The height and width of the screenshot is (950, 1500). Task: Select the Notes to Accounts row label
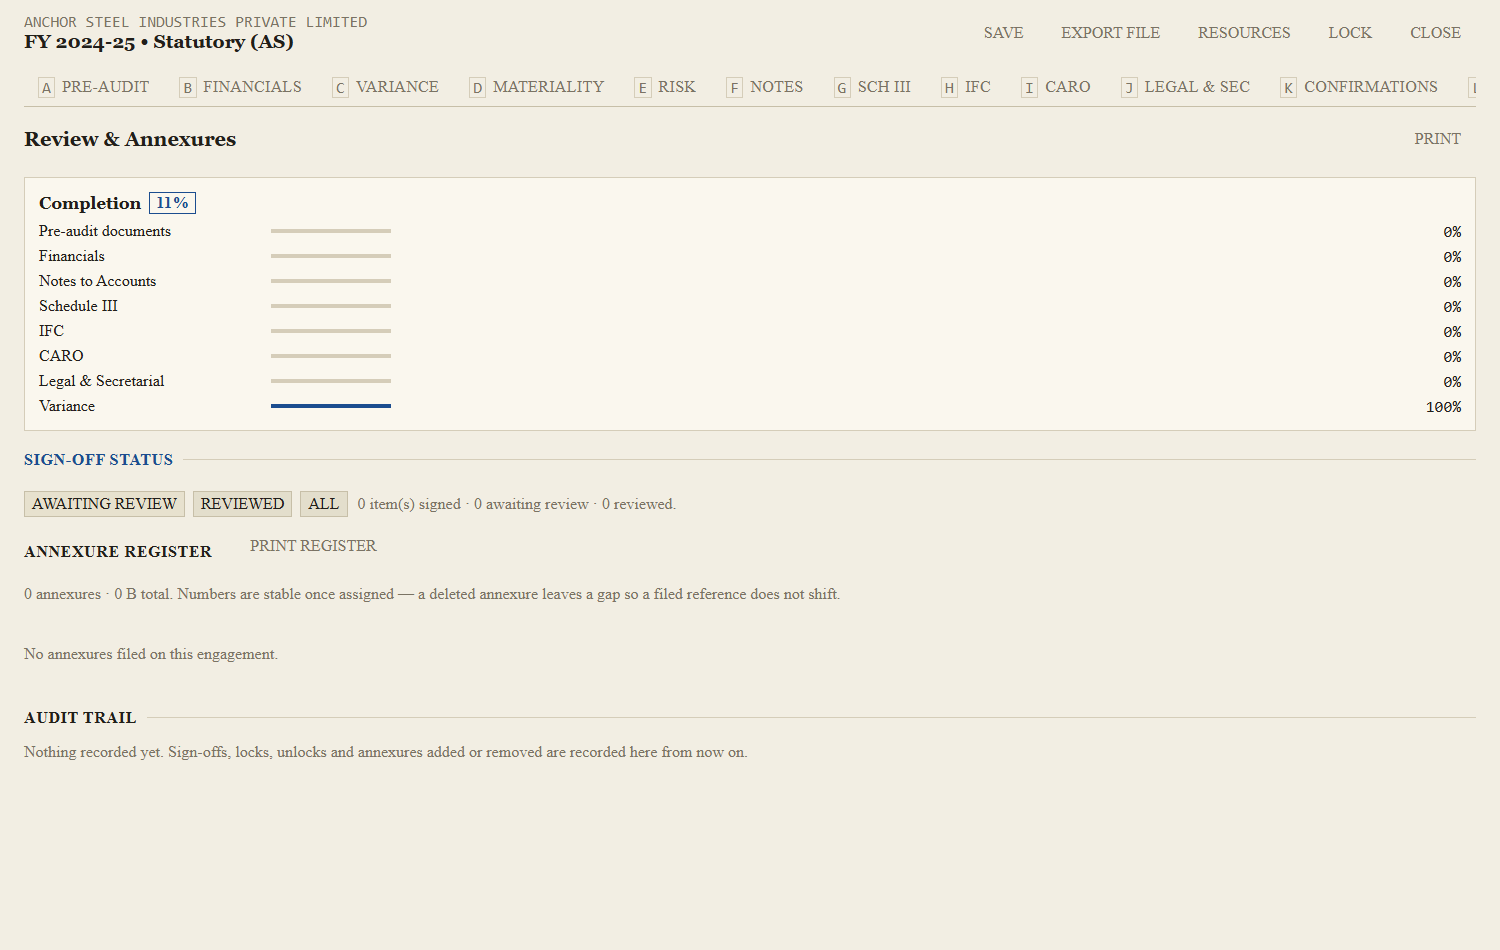[98, 281]
